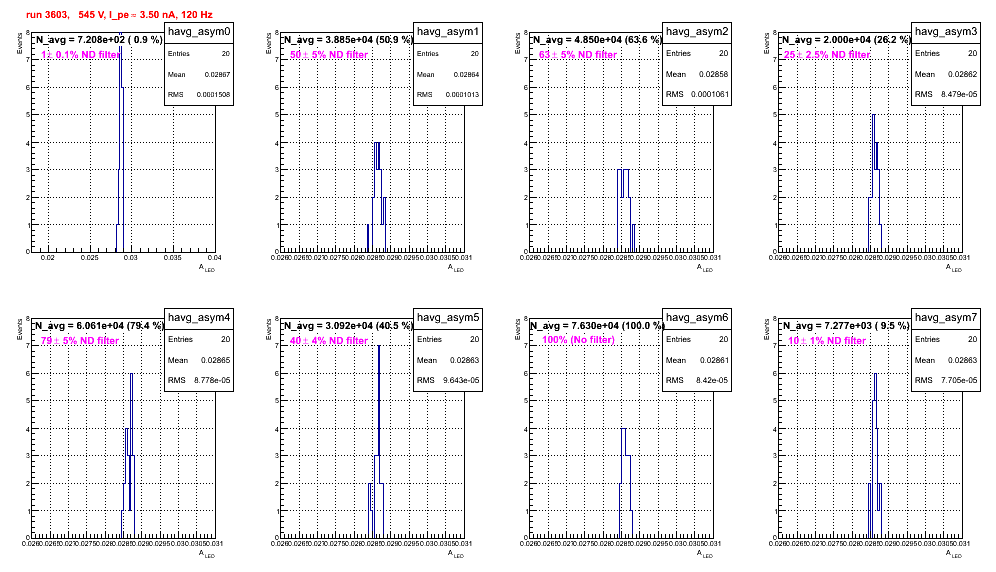Viewport: 996px width, 572px height.
Task: Select the havg_asym0 stats box title
Action: point(199,32)
